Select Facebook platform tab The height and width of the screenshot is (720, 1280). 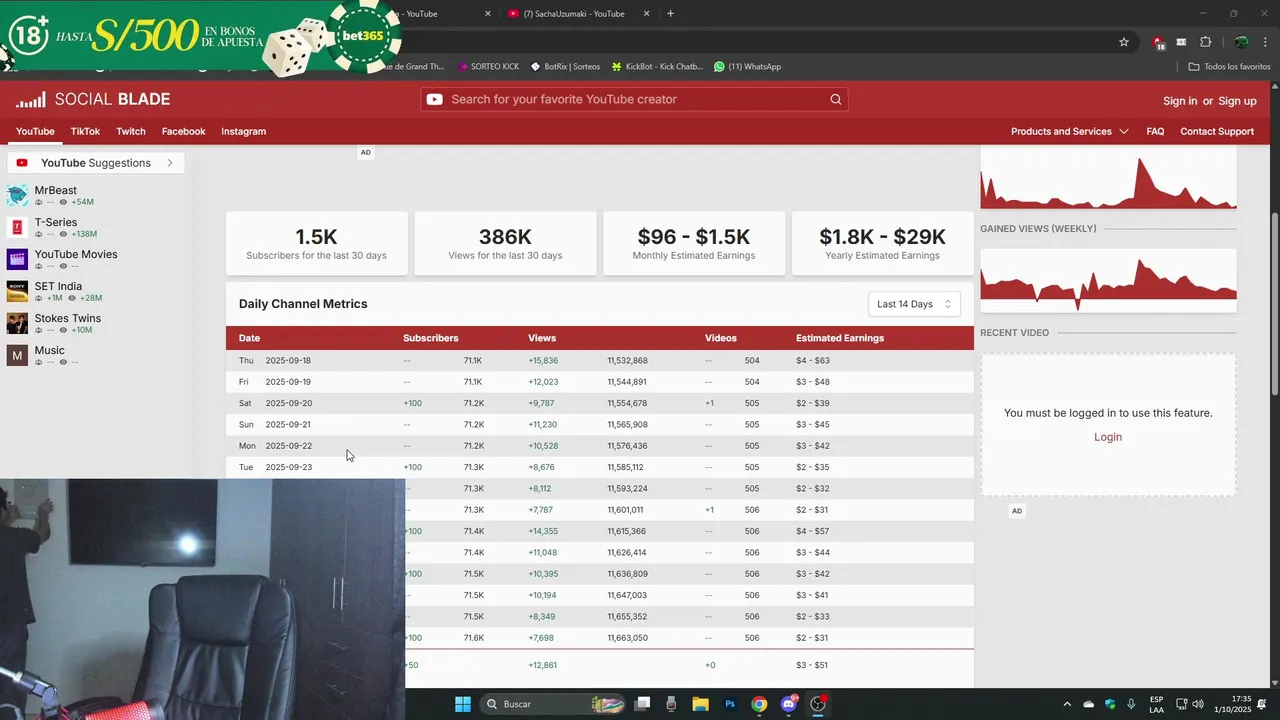(183, 131)
